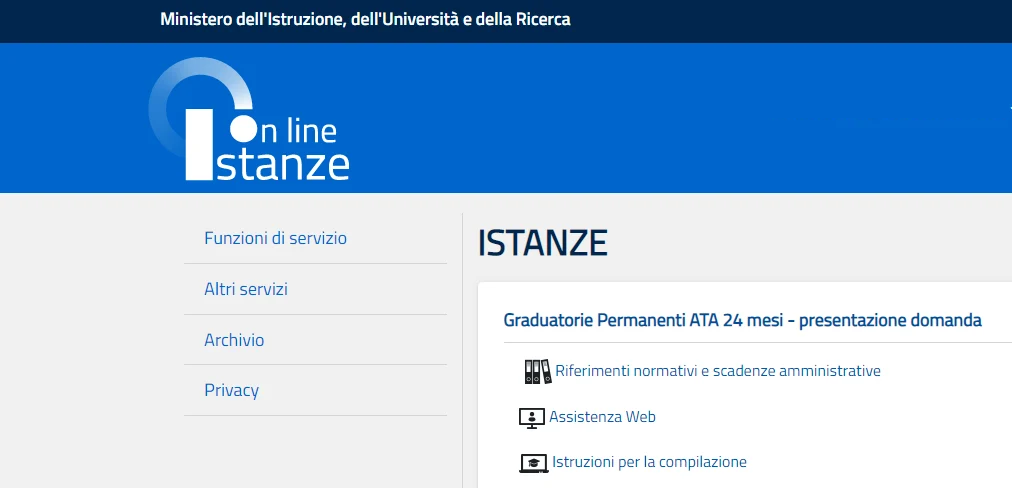Open Altri servizi in the sidebar

246,289
